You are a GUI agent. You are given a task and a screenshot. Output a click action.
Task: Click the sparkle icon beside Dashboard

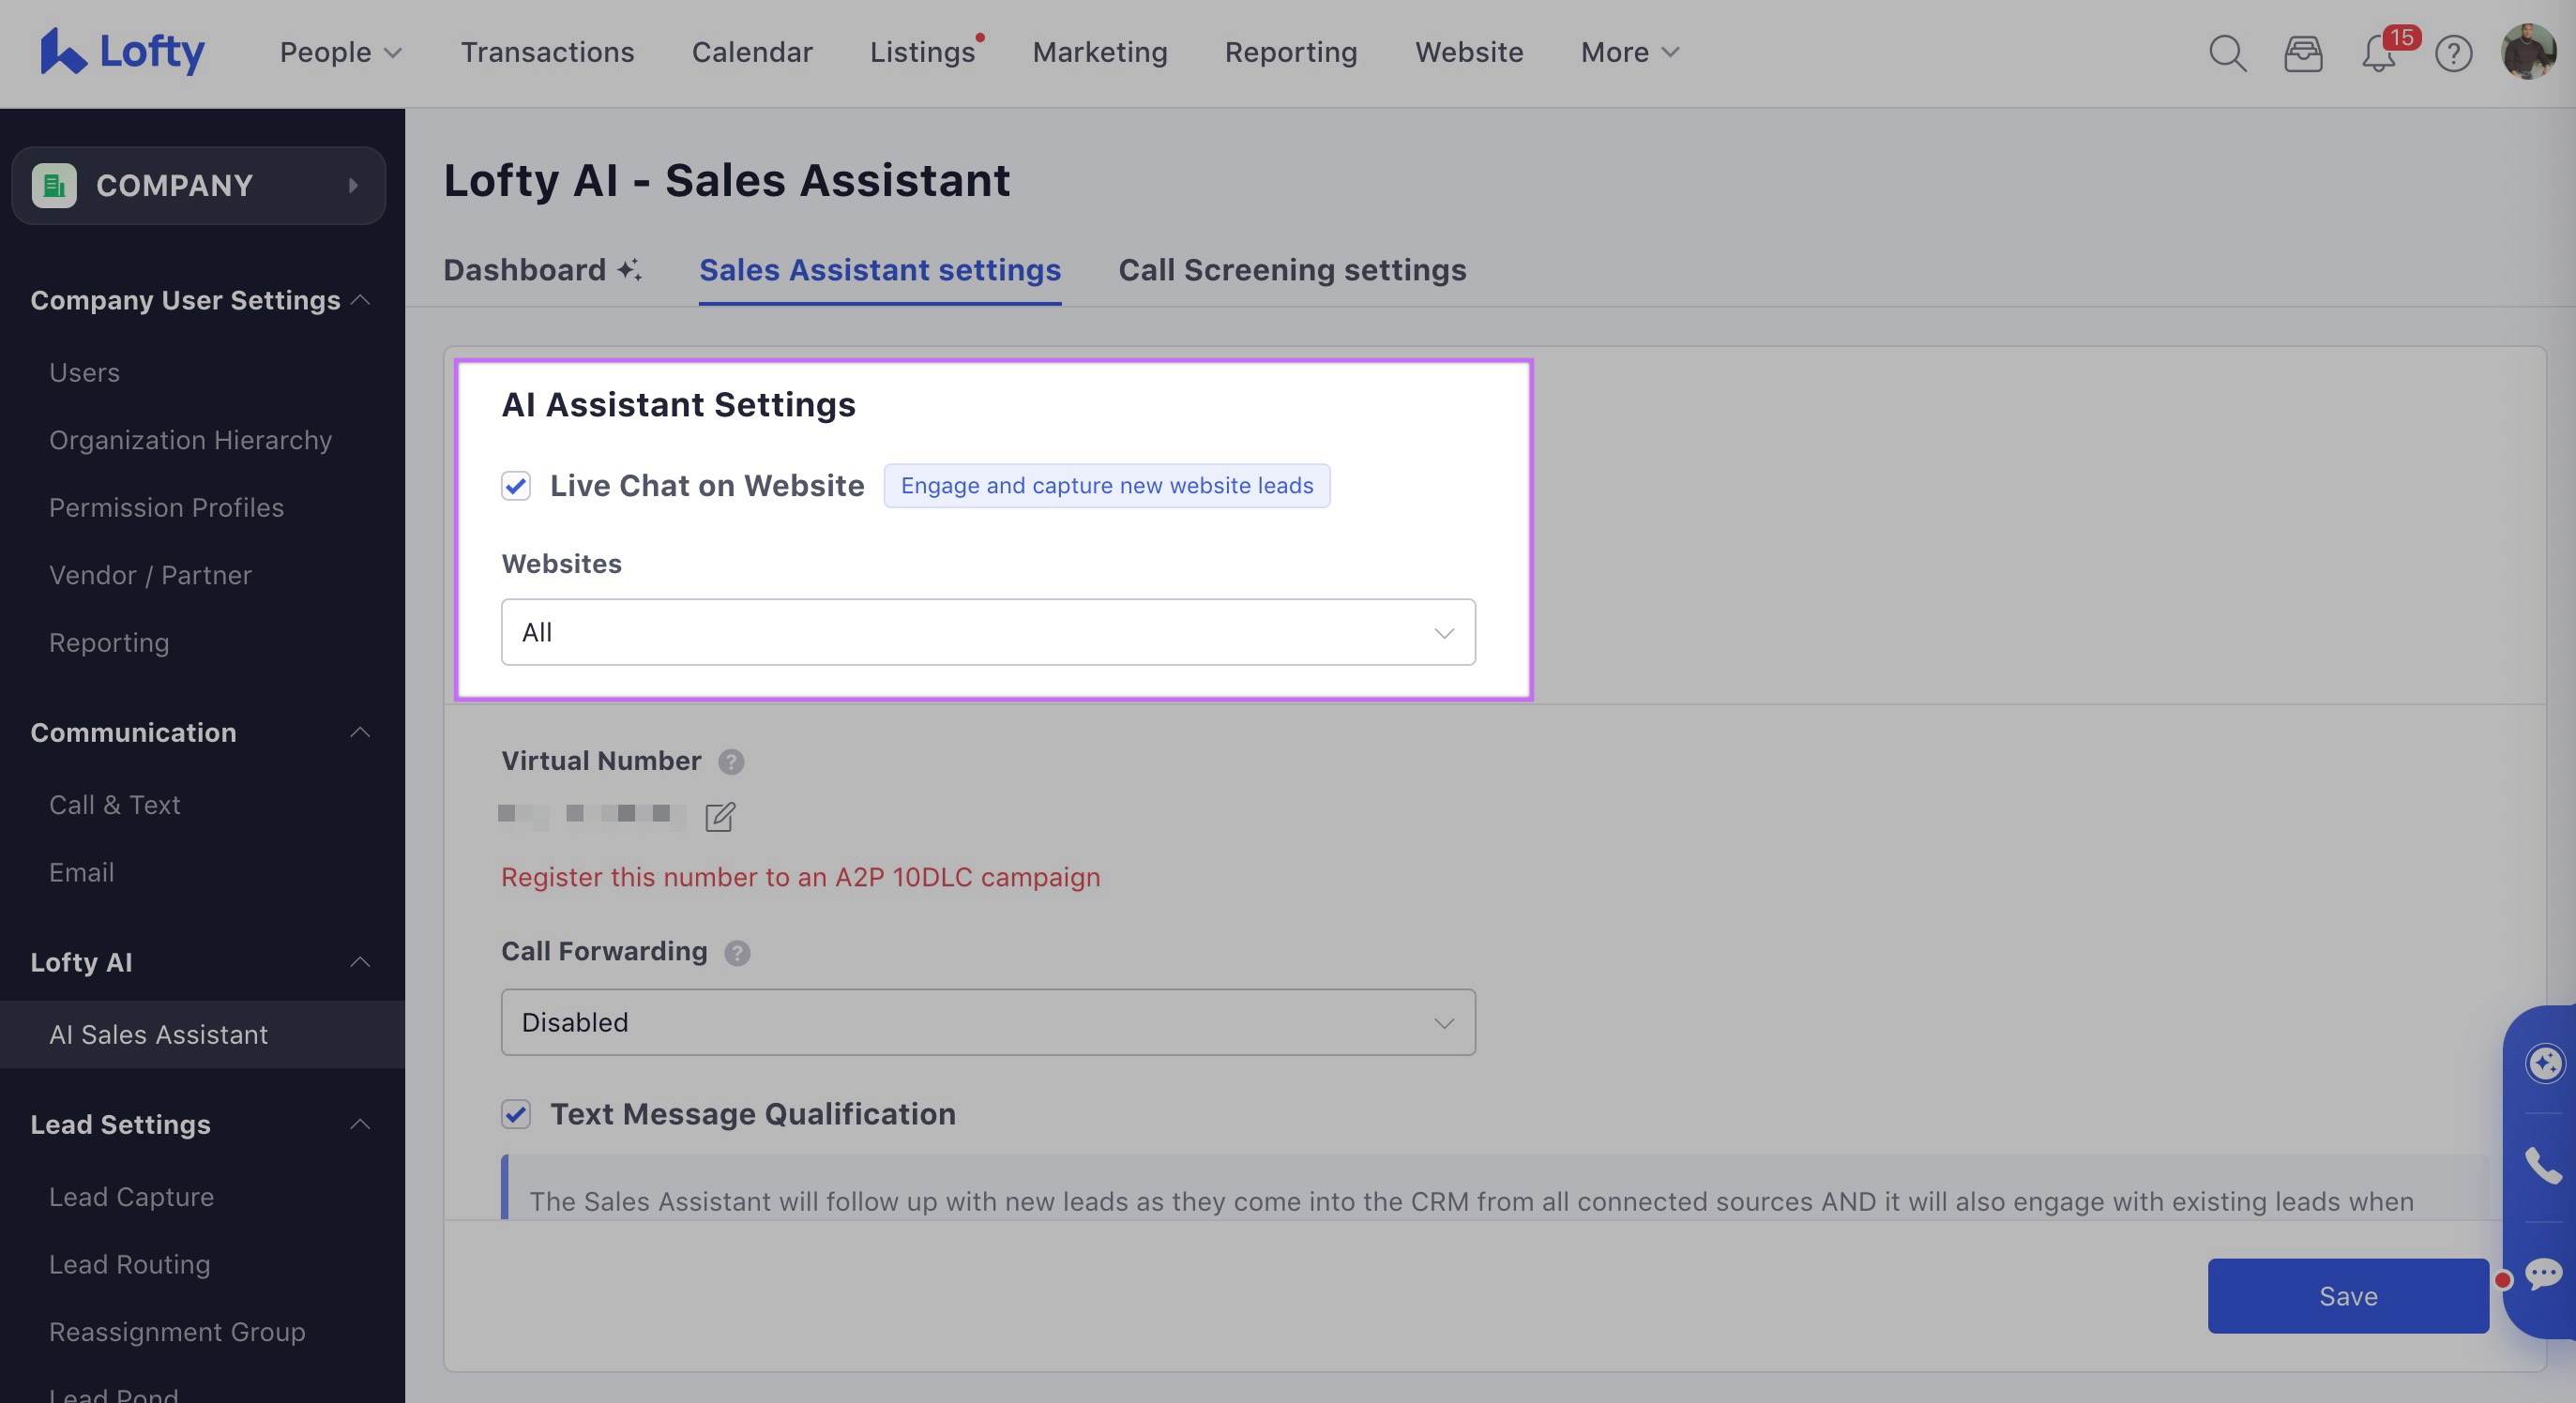[629, 269]
